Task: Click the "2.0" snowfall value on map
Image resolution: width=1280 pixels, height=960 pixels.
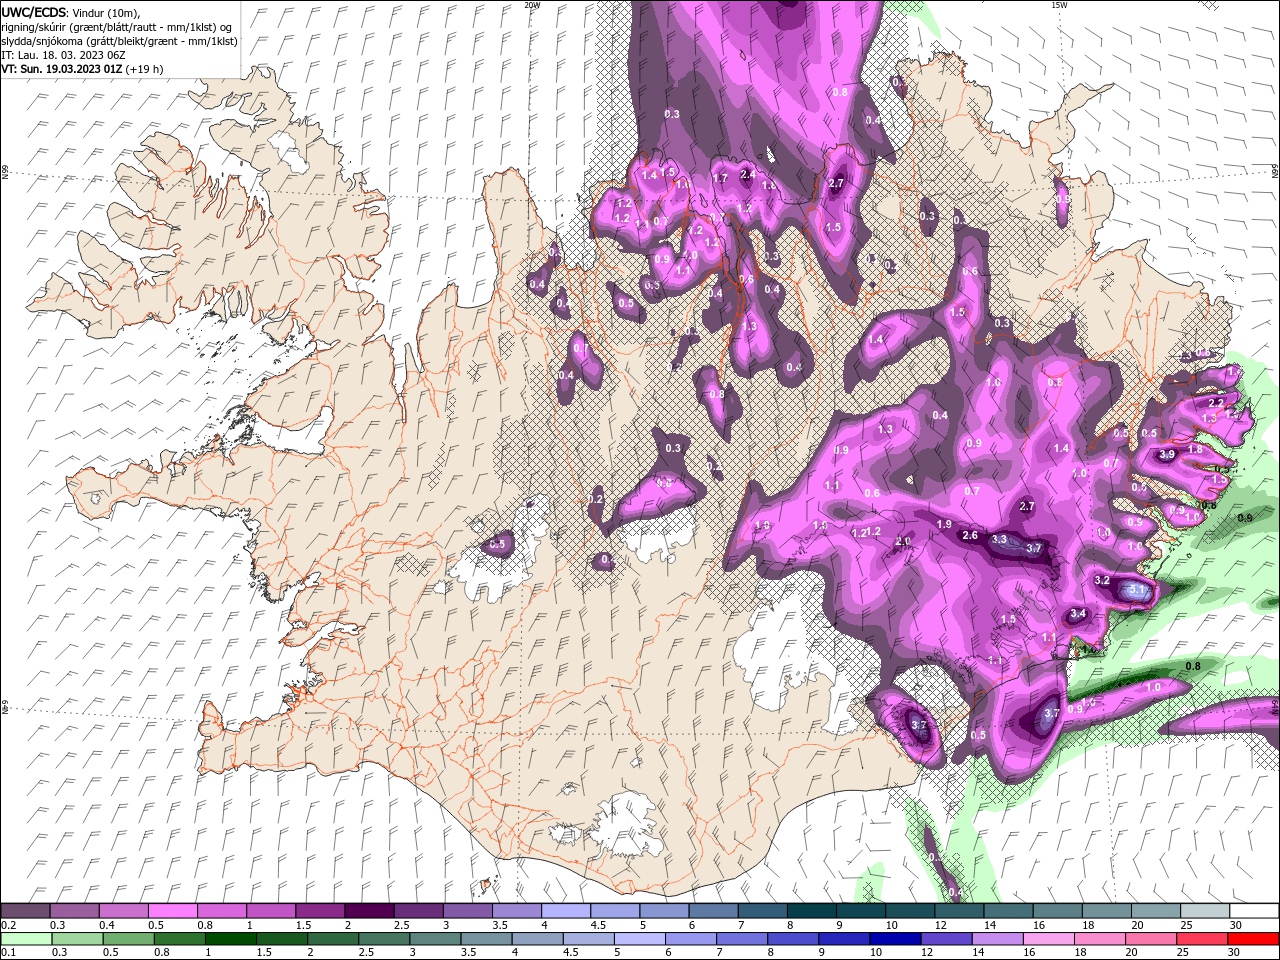Action: coord(903,541)
